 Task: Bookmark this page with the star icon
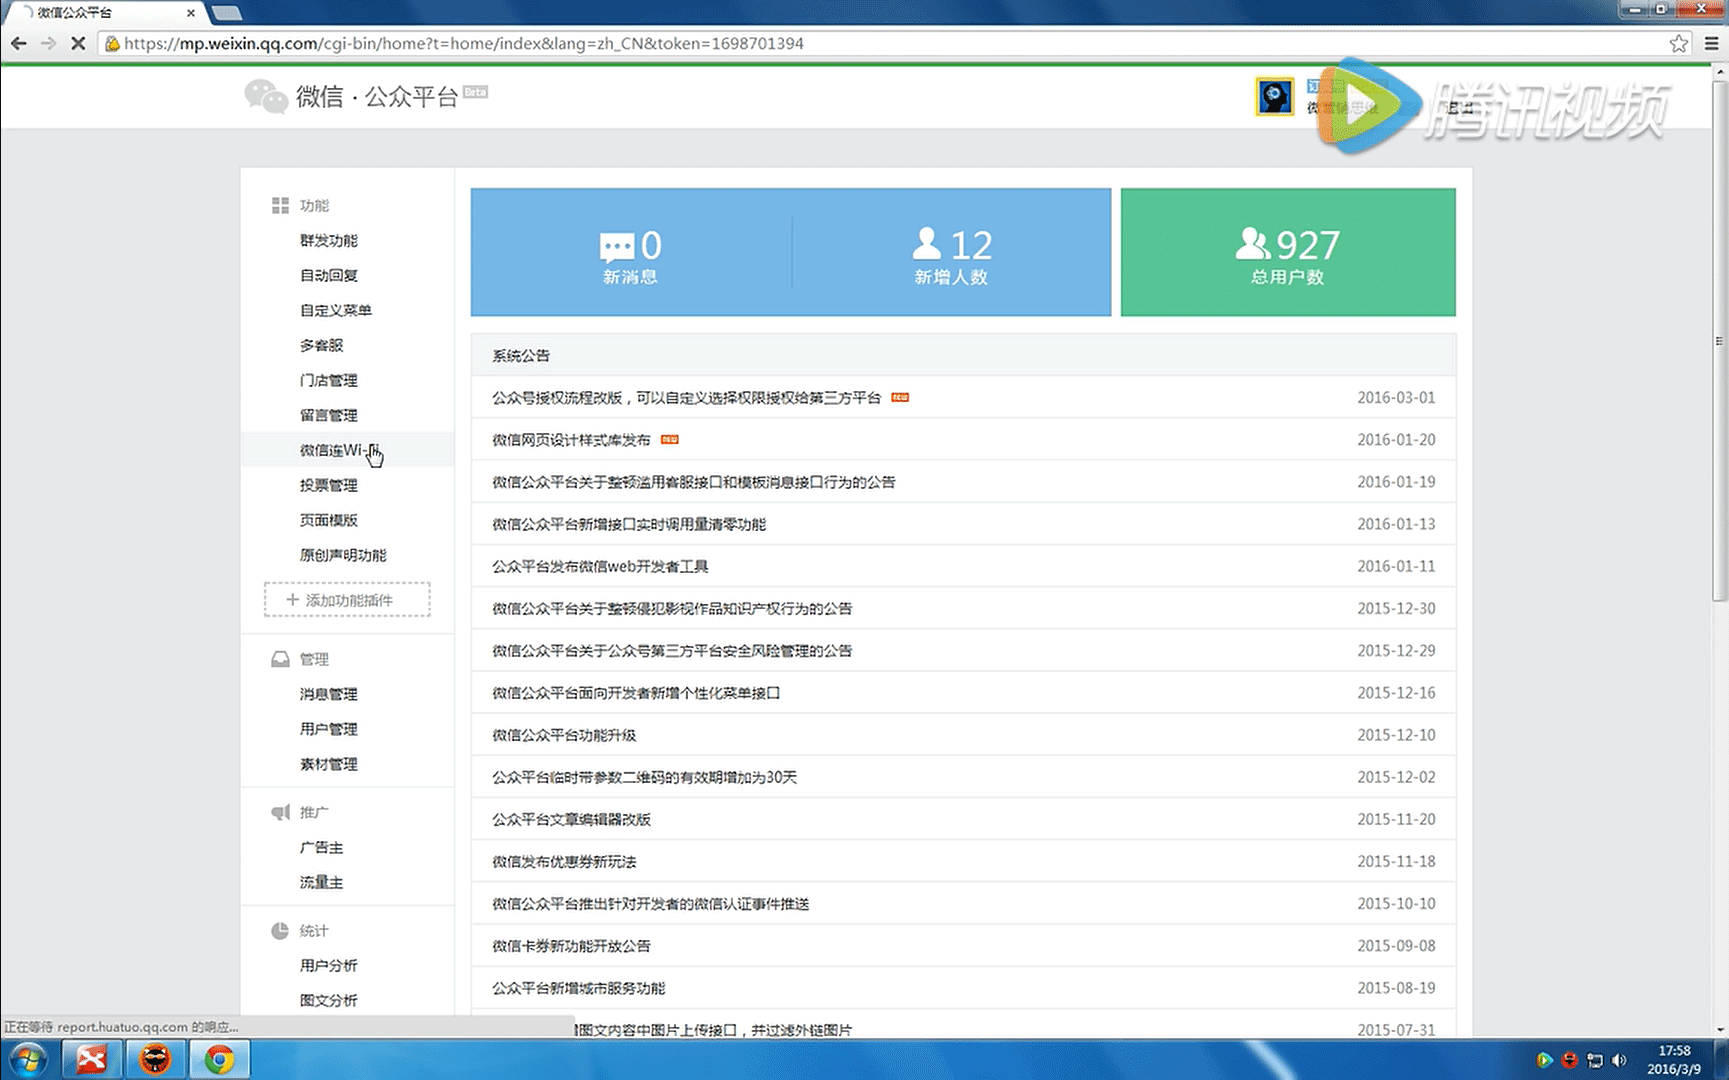1679,43
